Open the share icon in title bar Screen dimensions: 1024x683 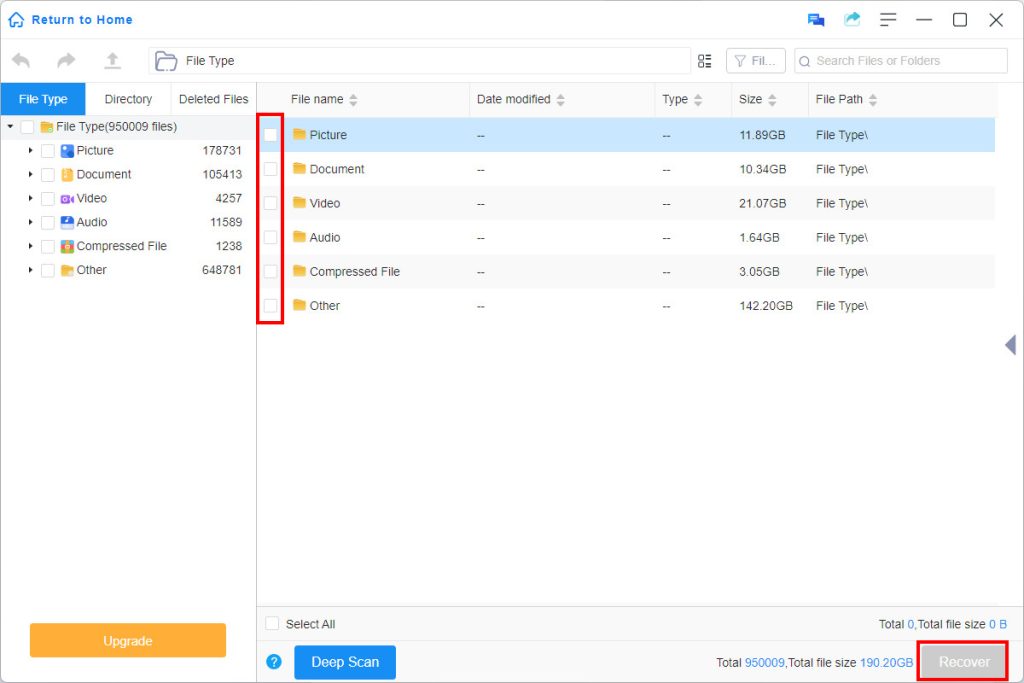851,18
